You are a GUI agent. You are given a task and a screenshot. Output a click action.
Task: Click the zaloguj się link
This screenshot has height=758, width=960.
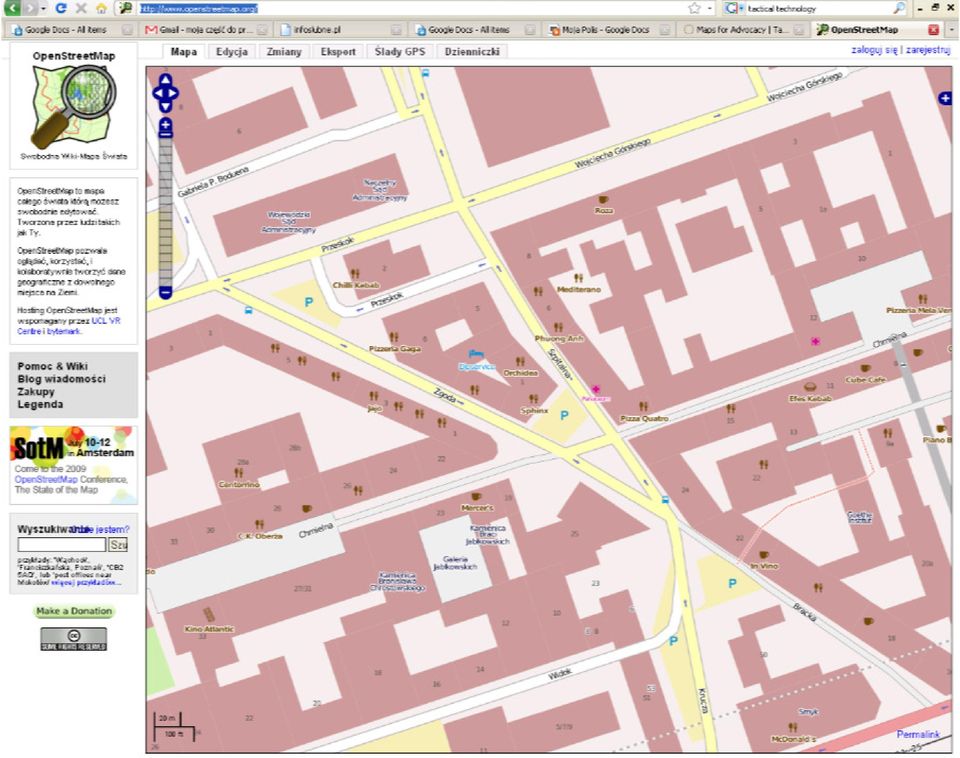874,50
